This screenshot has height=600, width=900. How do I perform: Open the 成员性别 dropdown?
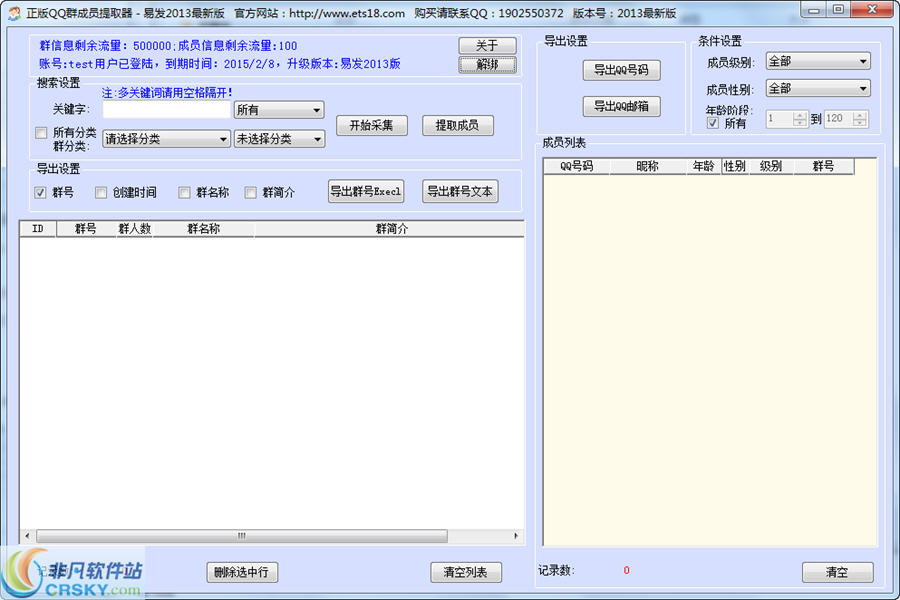[x=818, y=88]
